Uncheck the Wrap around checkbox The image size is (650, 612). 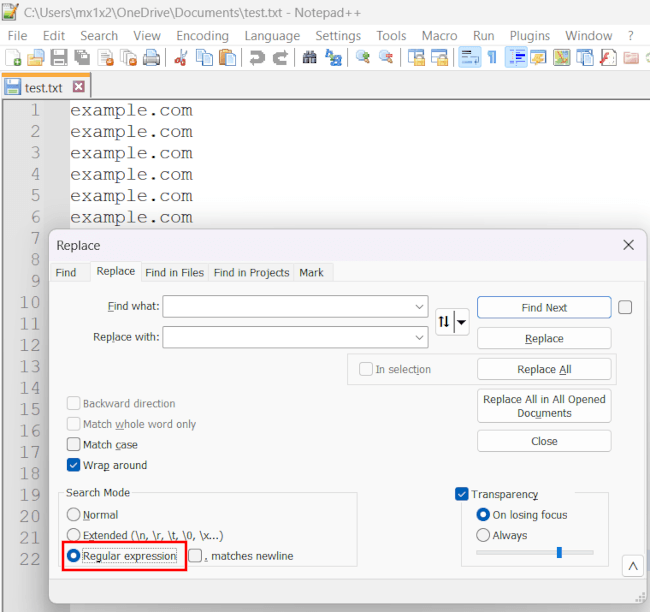pos(73,465)
